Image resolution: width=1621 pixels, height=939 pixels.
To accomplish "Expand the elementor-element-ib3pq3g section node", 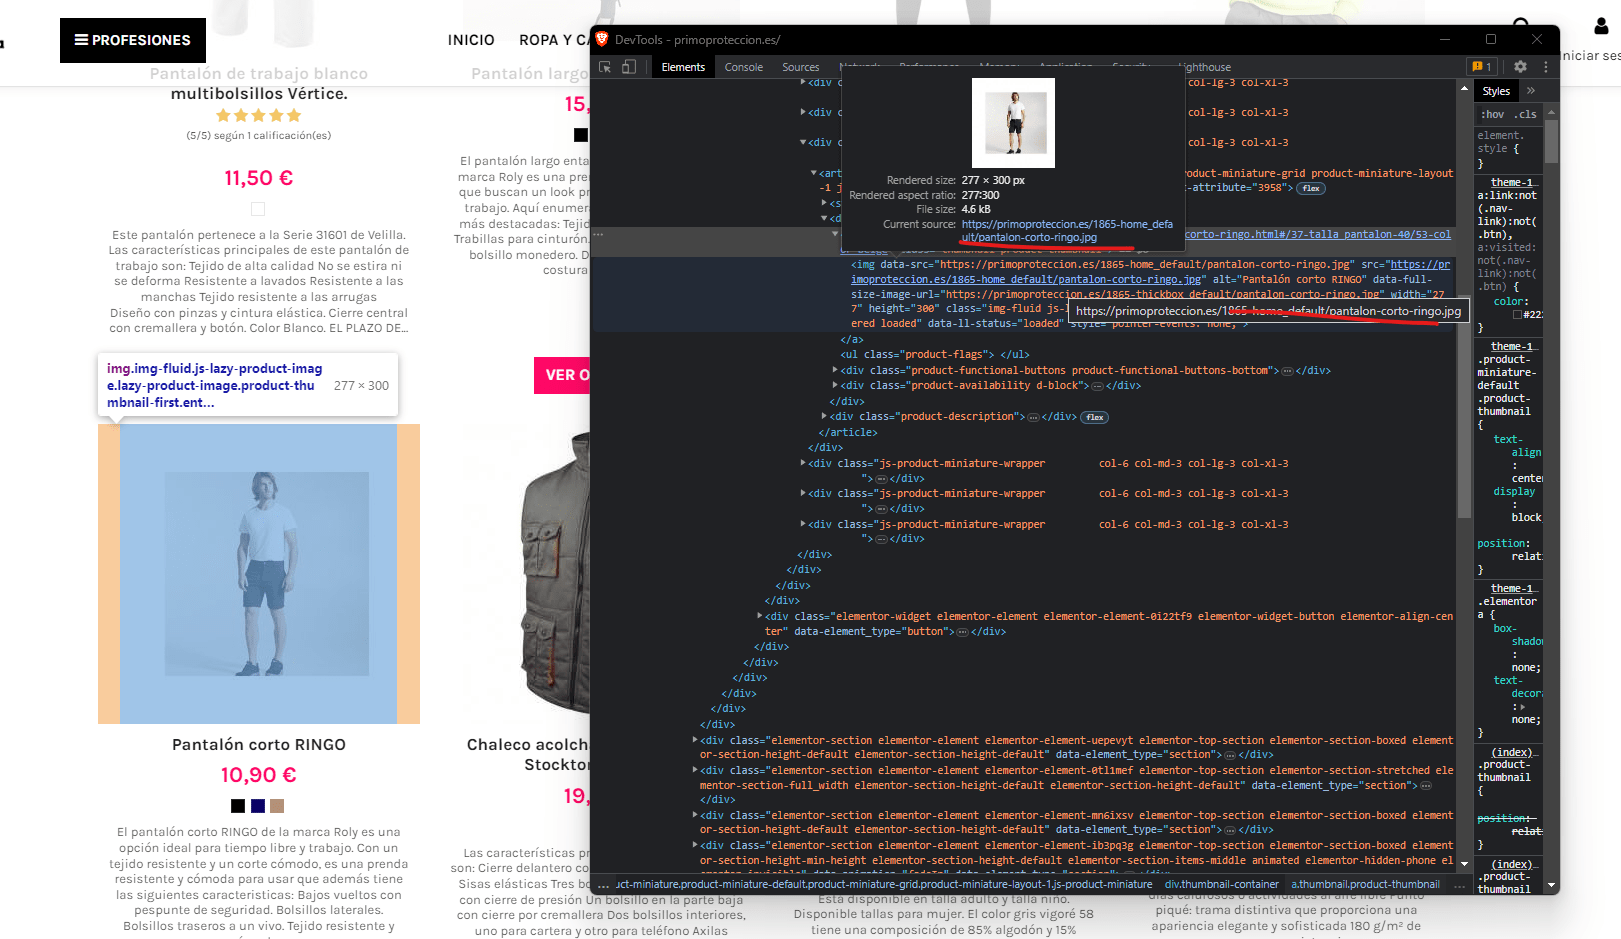I will coord(695,845).
